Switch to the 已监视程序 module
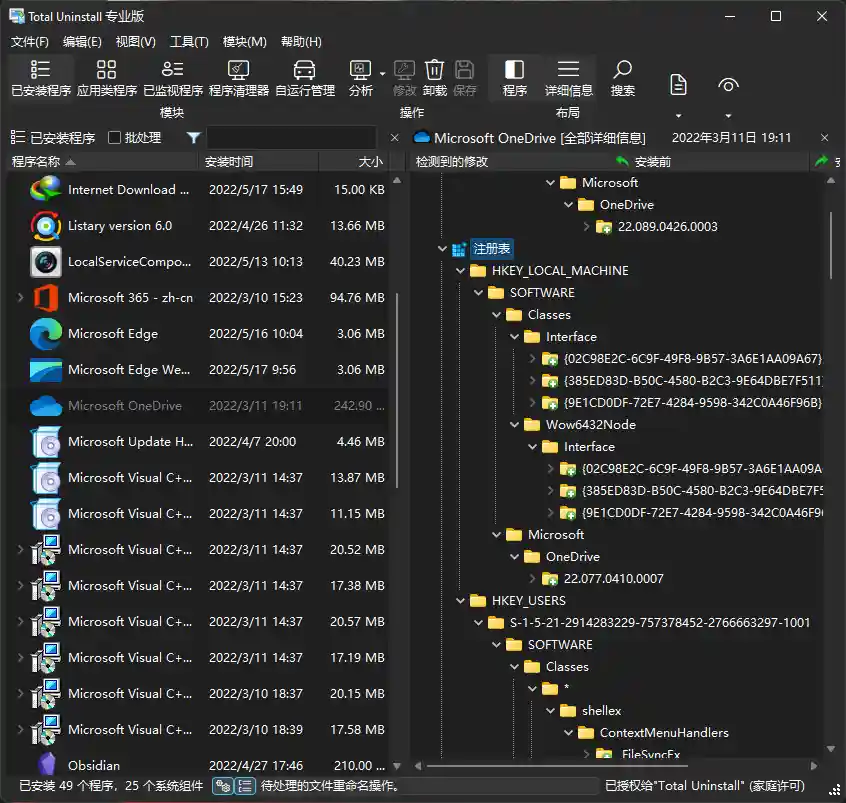This screenshot has width=846, height=803. (172, 77)
